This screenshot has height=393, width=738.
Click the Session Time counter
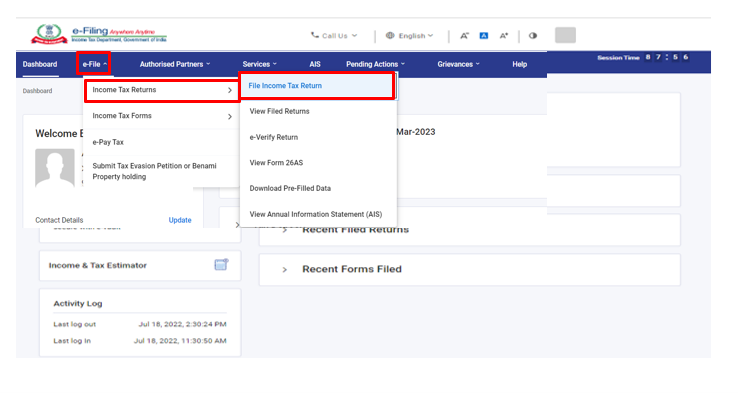[642, 57]
